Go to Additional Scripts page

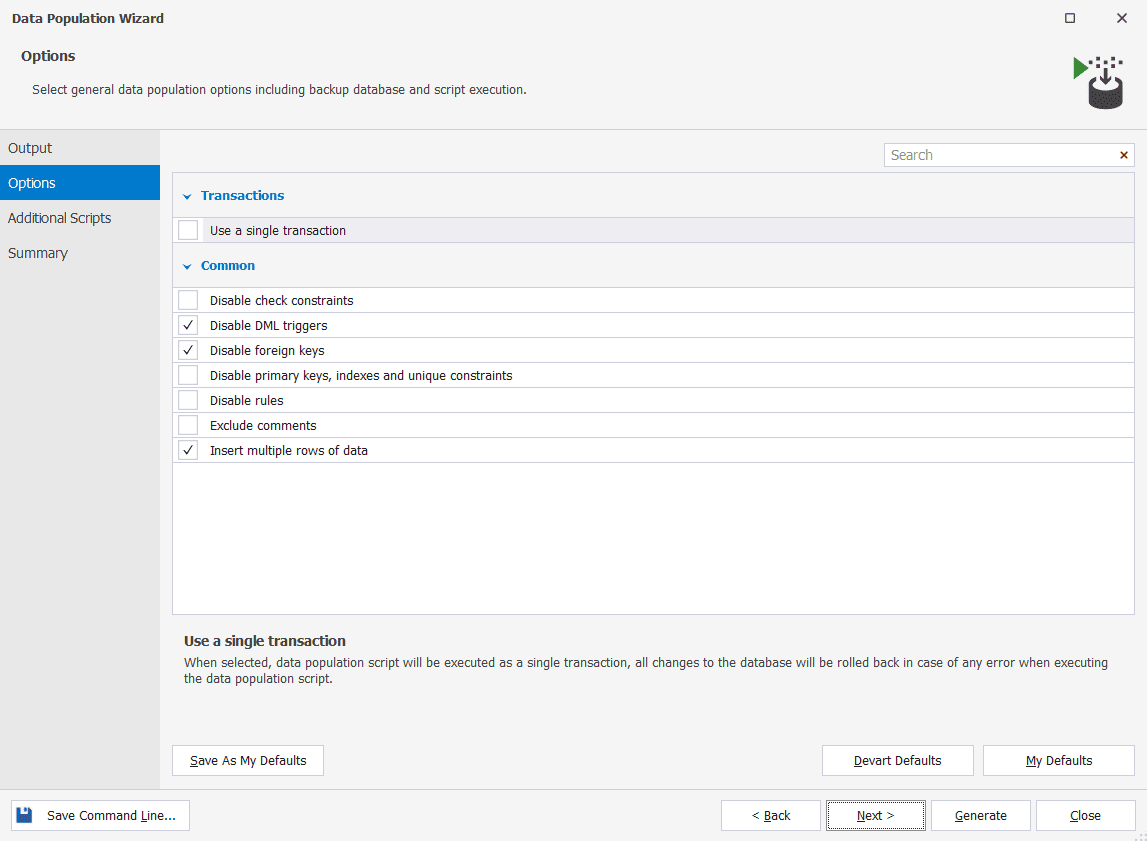60,218
